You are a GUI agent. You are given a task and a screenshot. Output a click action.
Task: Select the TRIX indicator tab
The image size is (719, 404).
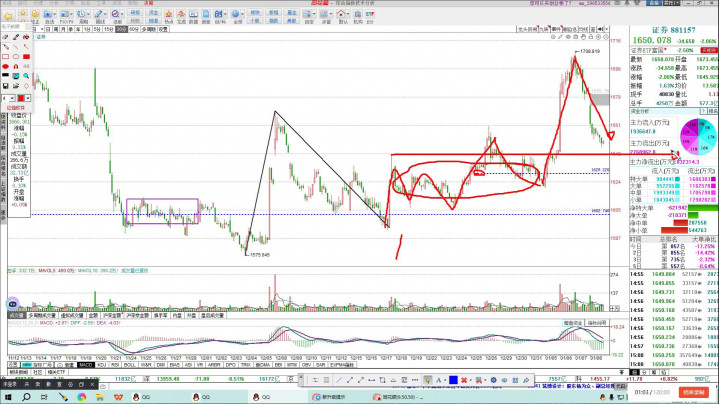246,365
